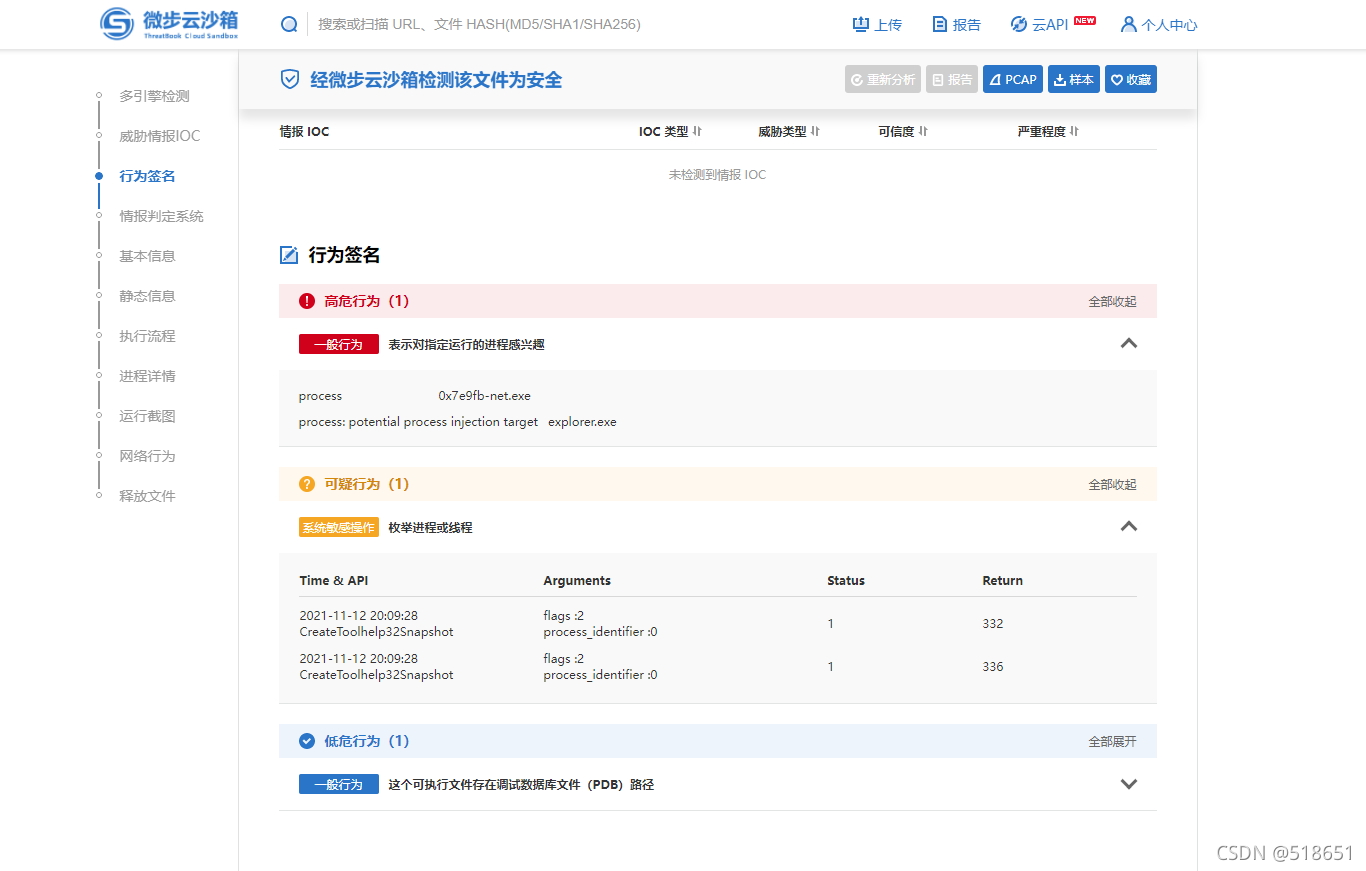Open the 云API menu item
The height and width of the screenshot is (871, 1366).
[1052, 24]
